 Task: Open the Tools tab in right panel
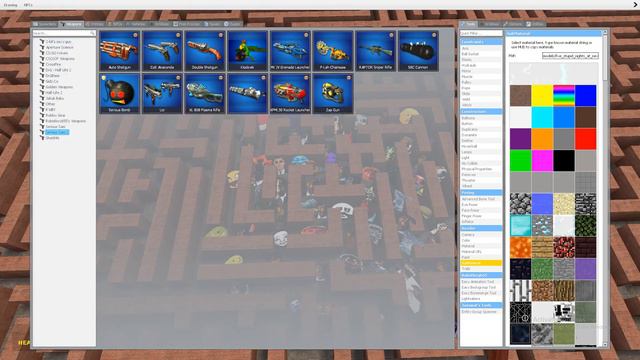469,24
